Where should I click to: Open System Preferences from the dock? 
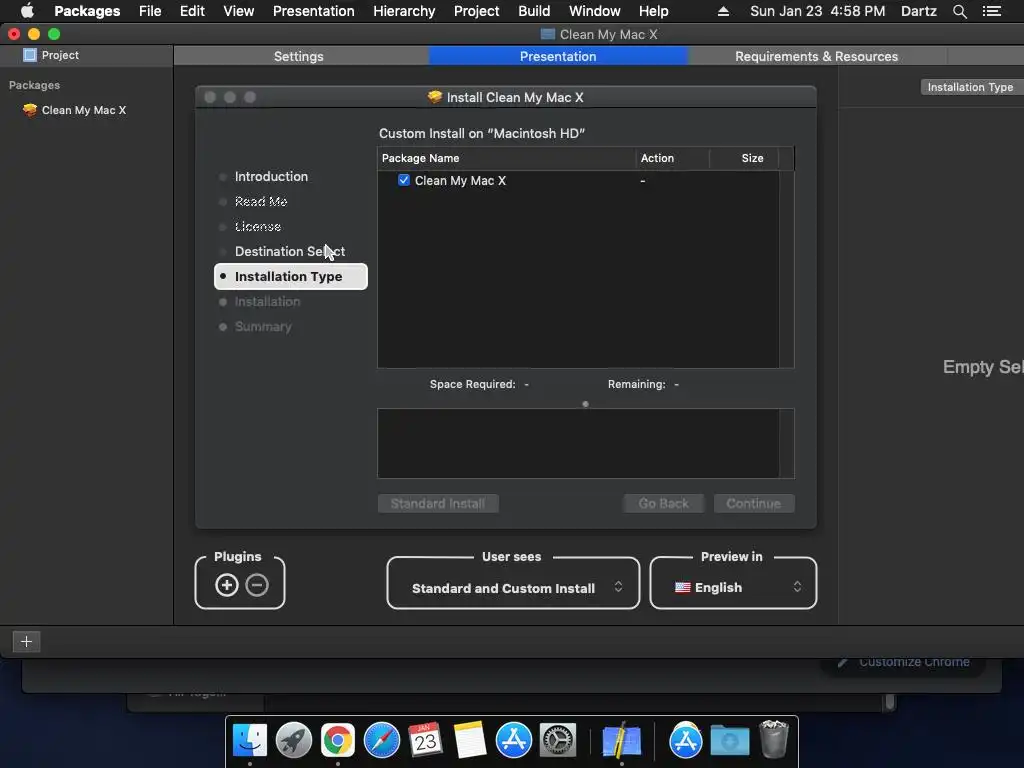tap(558, 741)
